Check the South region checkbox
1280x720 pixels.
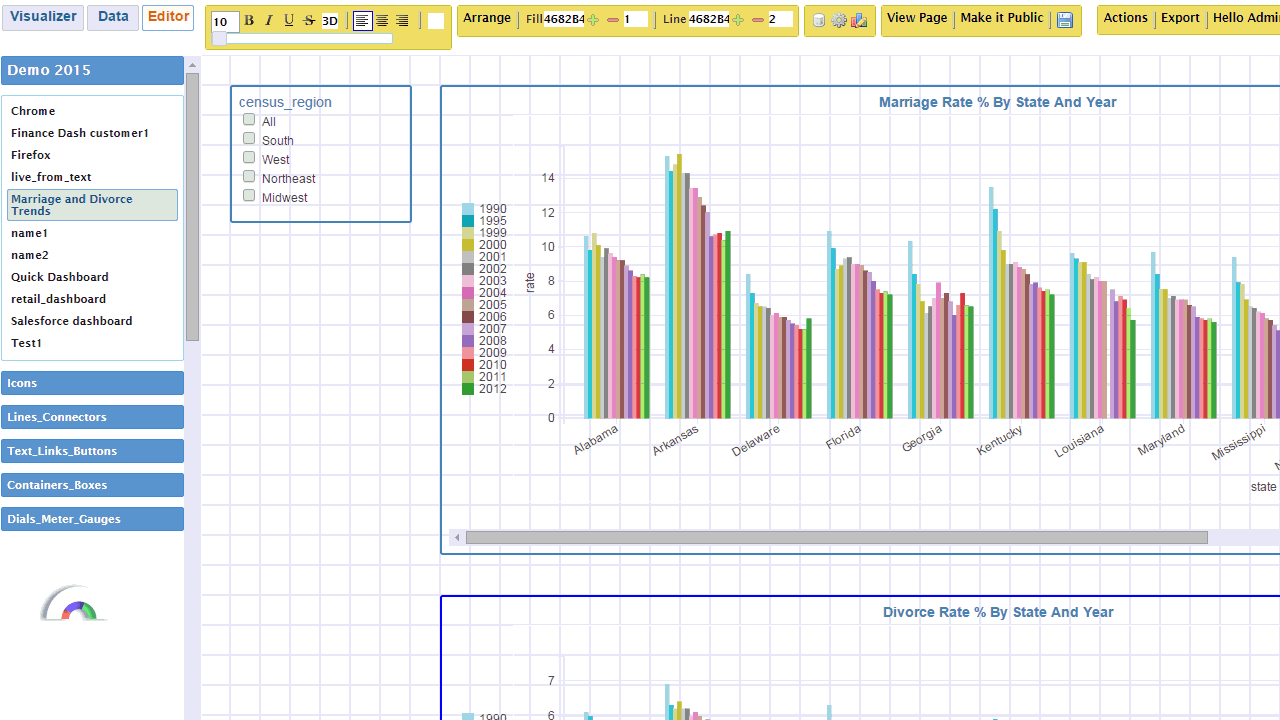[248, 138]
